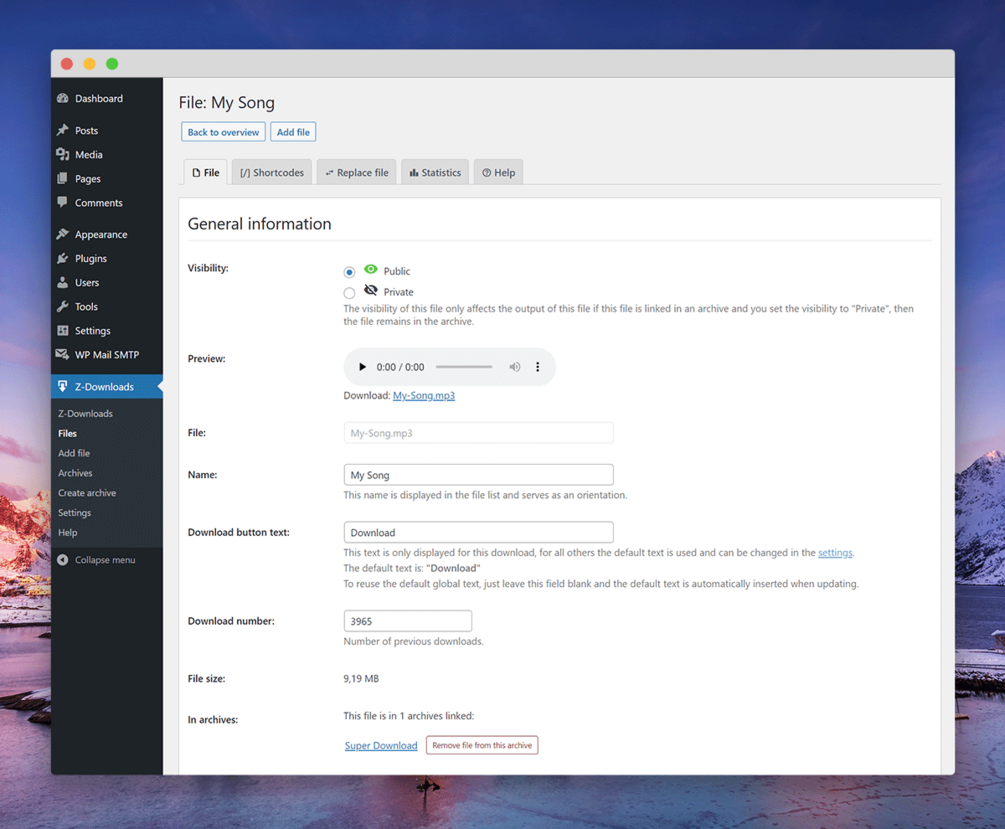Click the Collapse menu arrow icon
The width and height of the screenshot is (1005, 829).
[x=62, y=560]
